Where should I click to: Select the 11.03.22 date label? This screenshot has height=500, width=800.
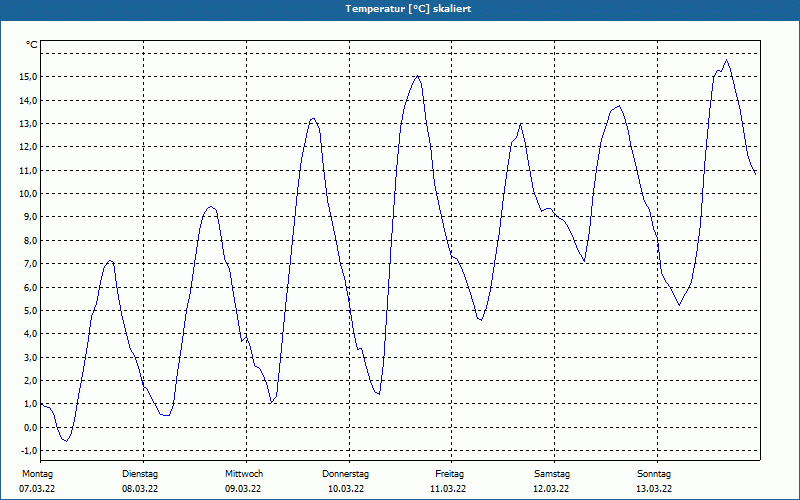[448, 489]
